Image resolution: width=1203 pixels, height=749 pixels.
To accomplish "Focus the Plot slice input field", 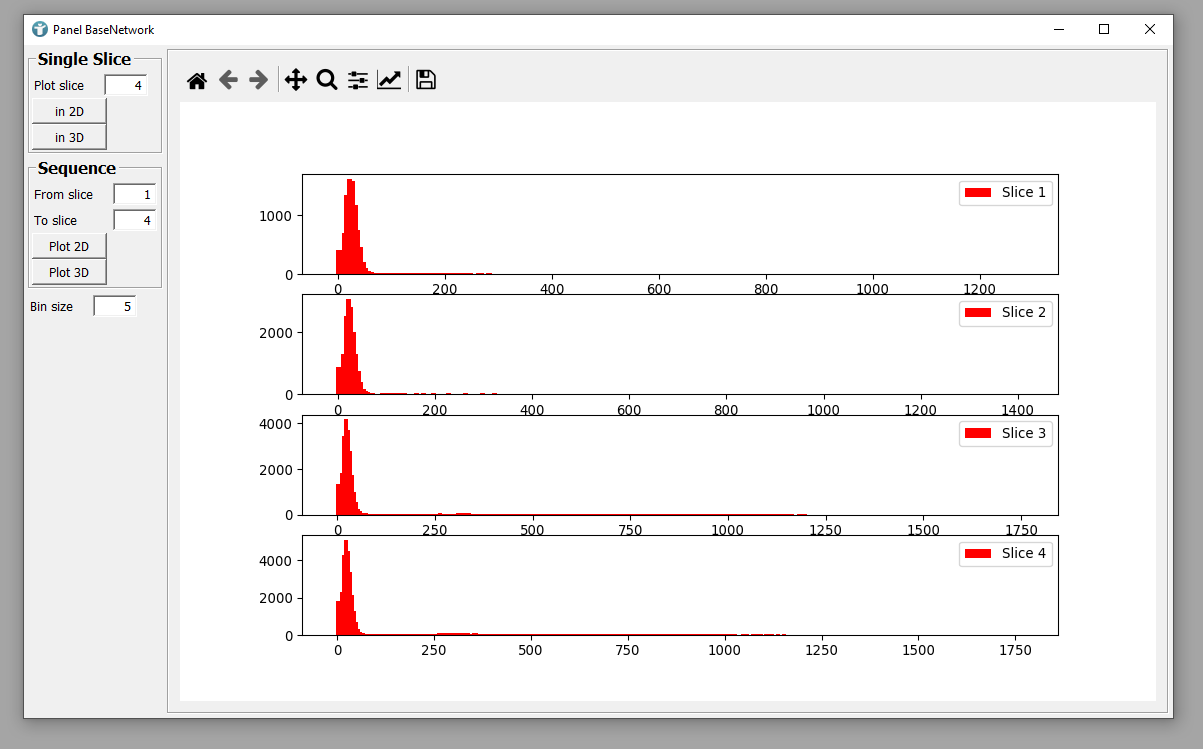I will point(126,86).
